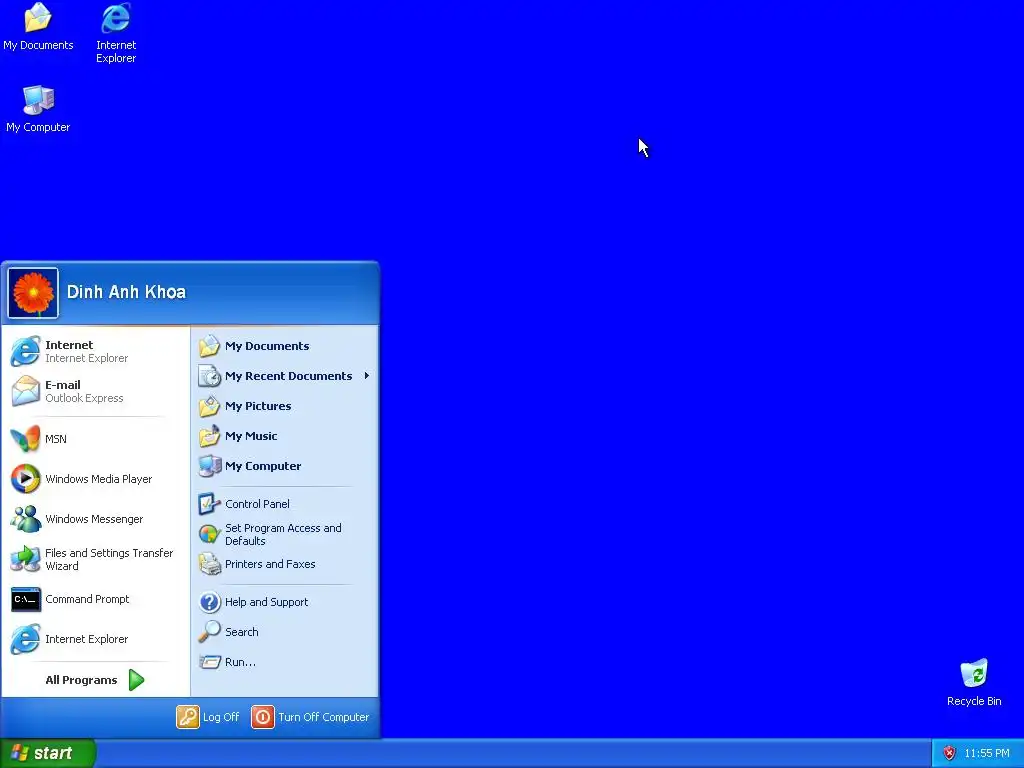Click the Dinh Anh Khoa user name
Image resolution: width=1024 pixels, height=768 pixels.
pos(126,292)
